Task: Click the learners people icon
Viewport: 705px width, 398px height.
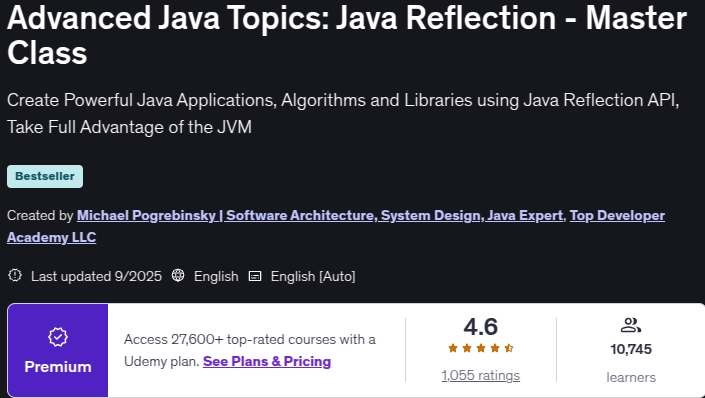Action: 630,325
